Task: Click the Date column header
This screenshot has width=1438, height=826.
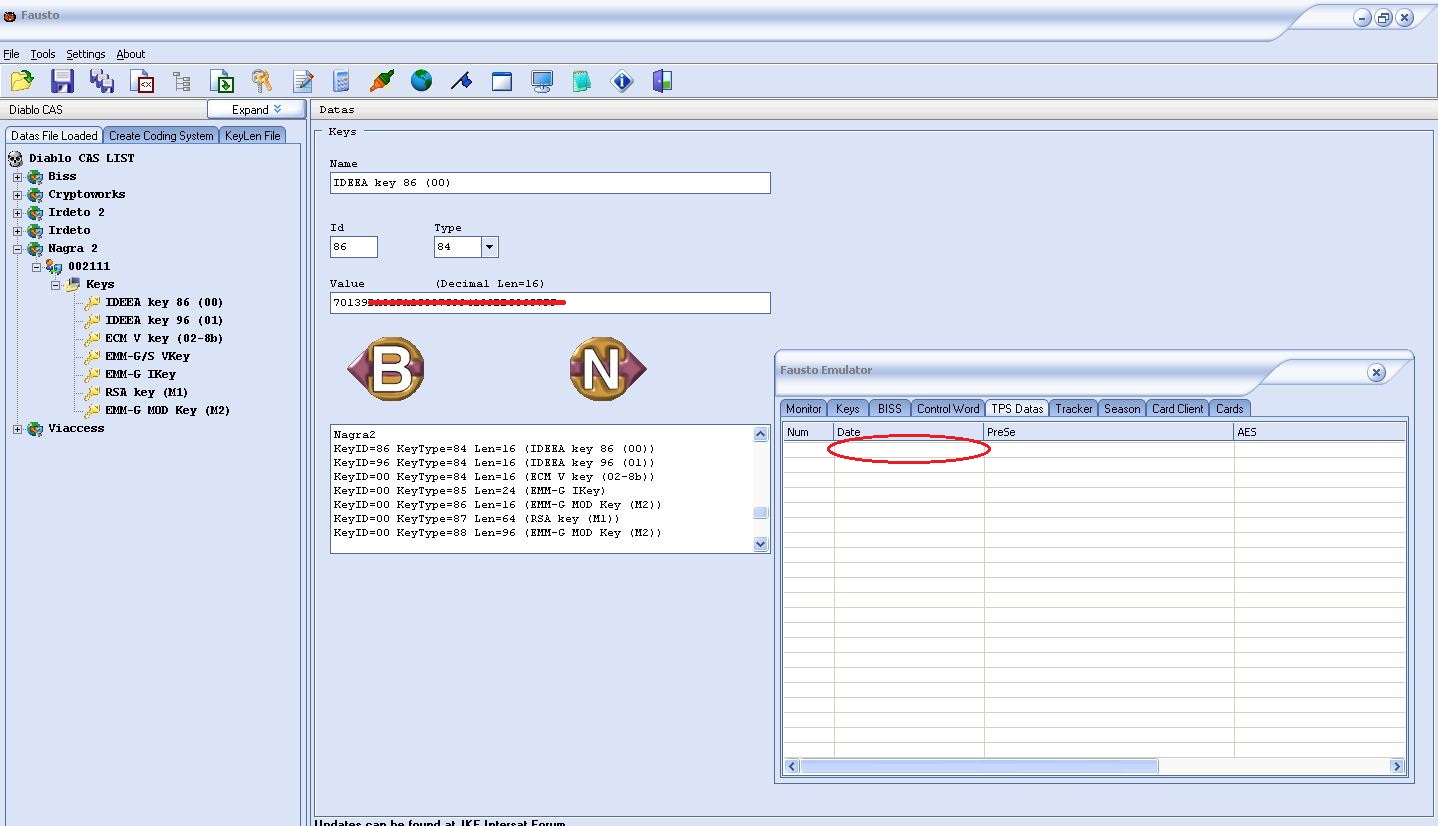Action: (909, 432)
